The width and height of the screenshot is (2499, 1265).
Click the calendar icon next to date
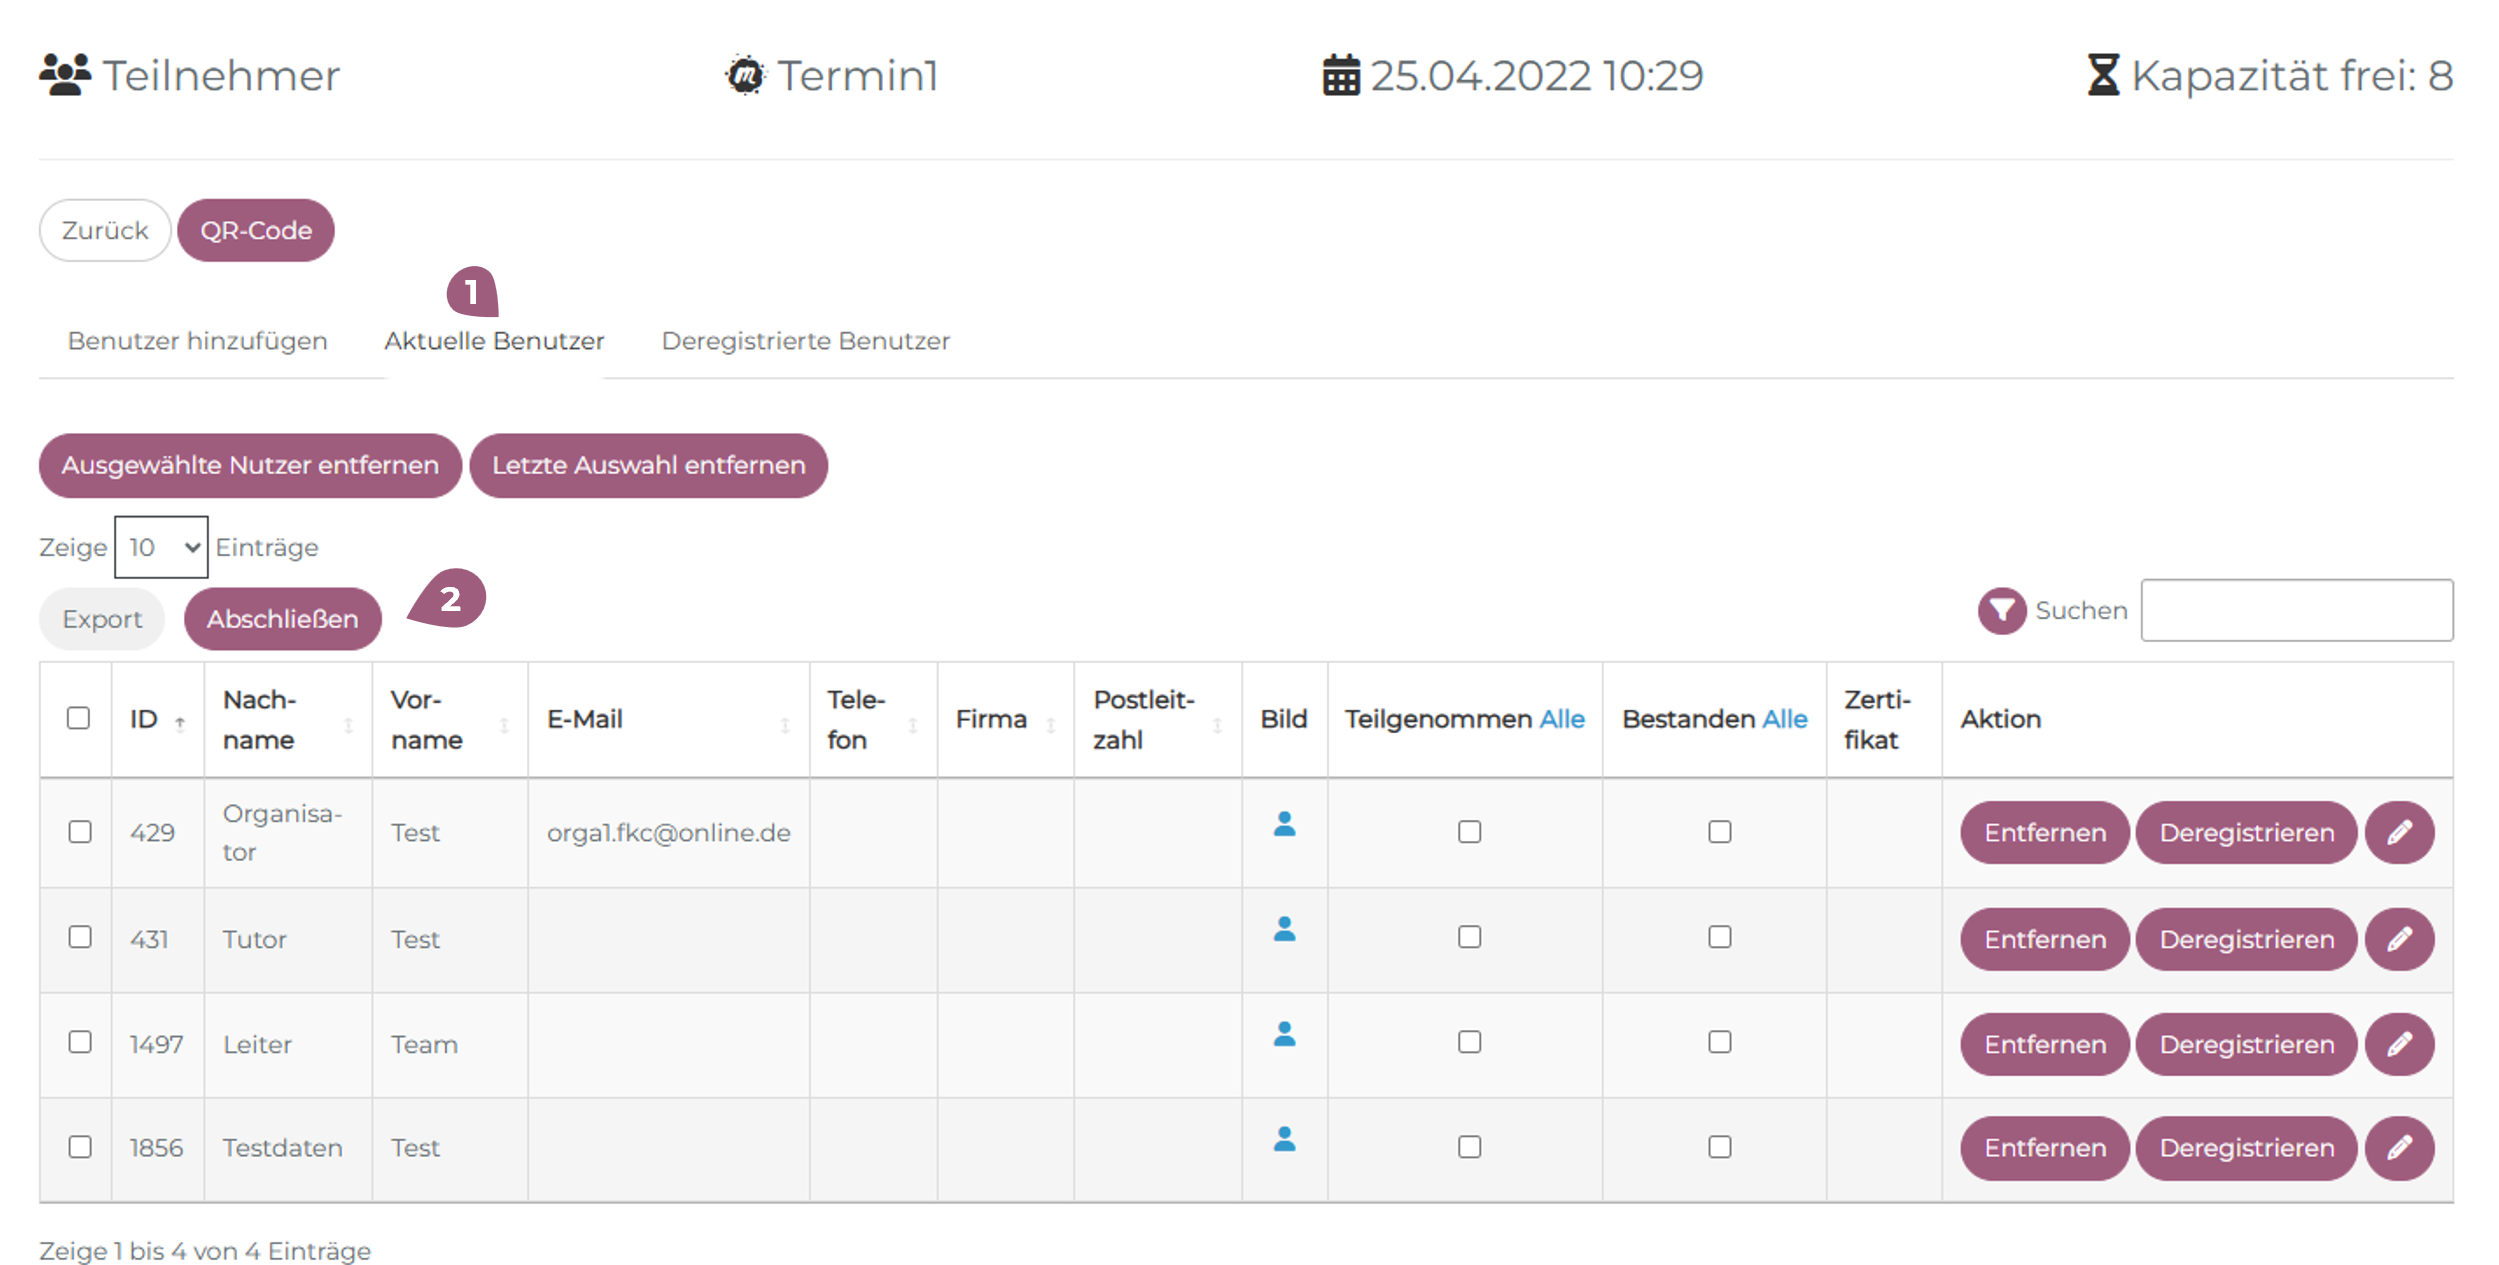click(1341, 76)
